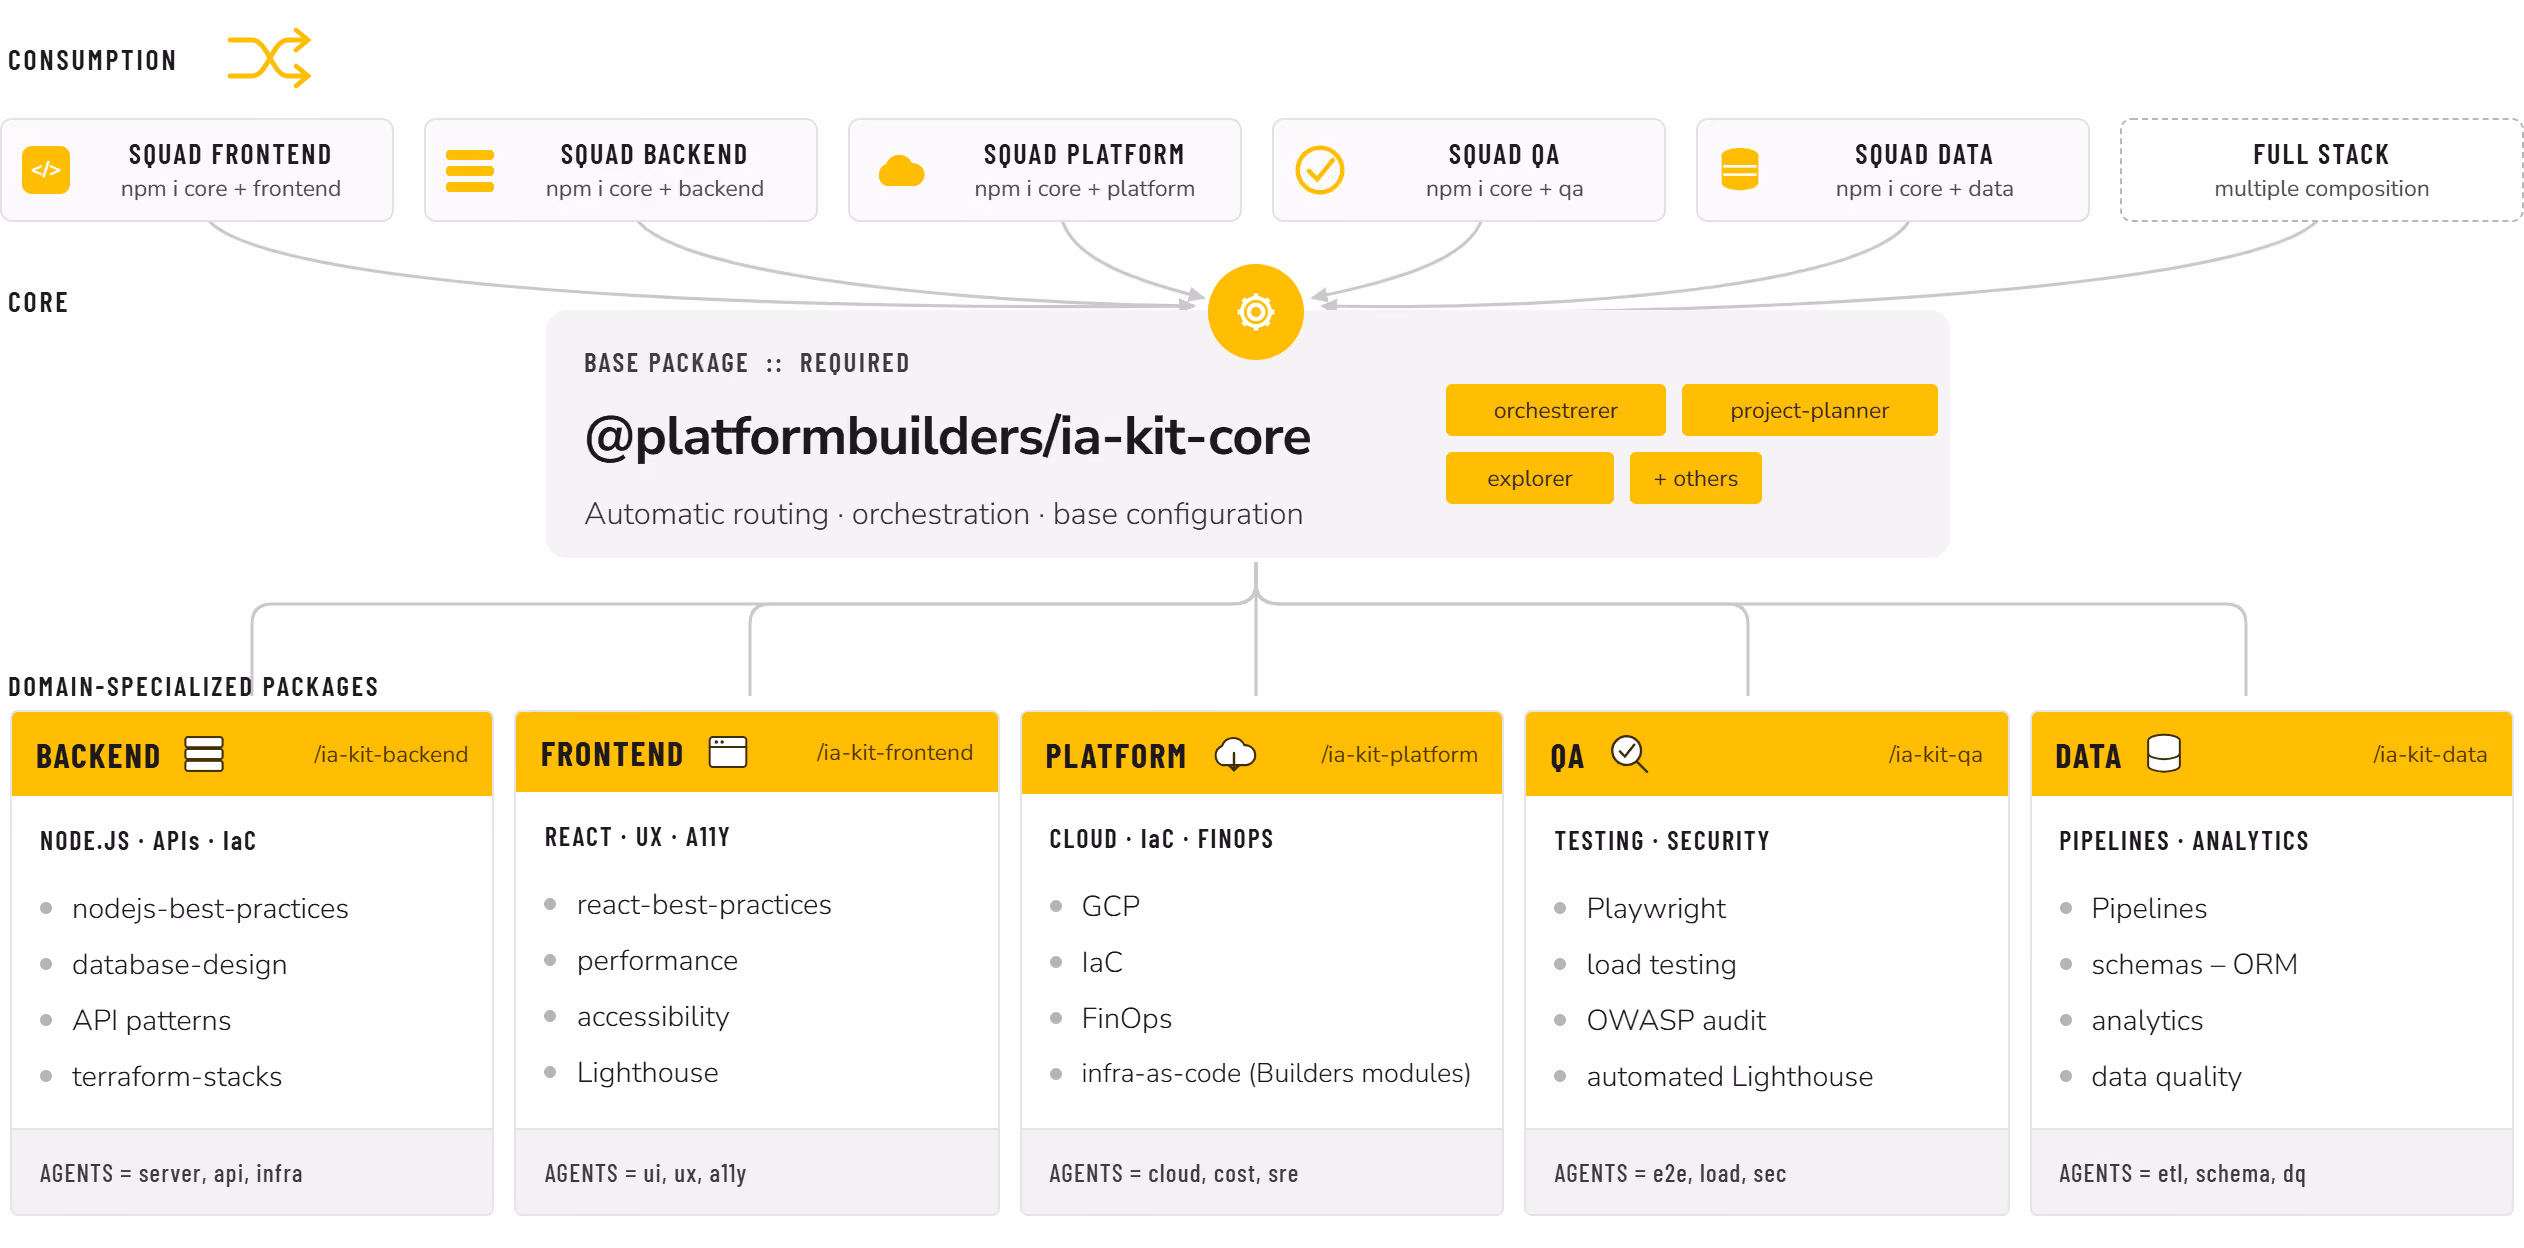Click the server stack icon in Backend header
This screenshot has height=1248, width=2524.
[204, 754]
